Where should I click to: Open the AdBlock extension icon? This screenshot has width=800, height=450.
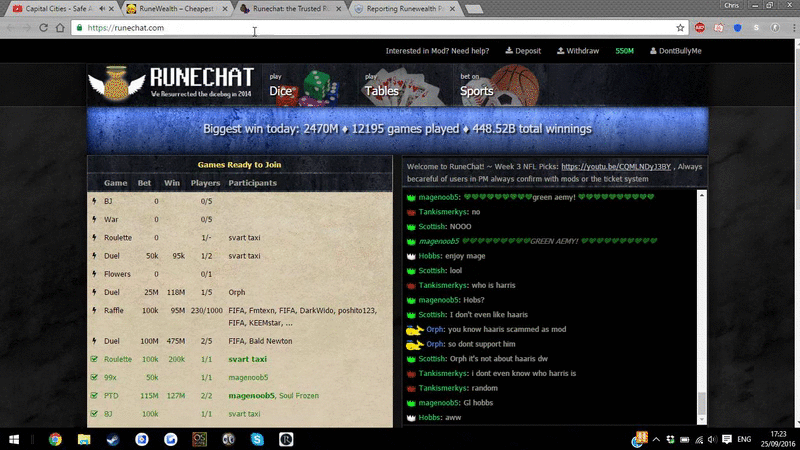point(699,28)
